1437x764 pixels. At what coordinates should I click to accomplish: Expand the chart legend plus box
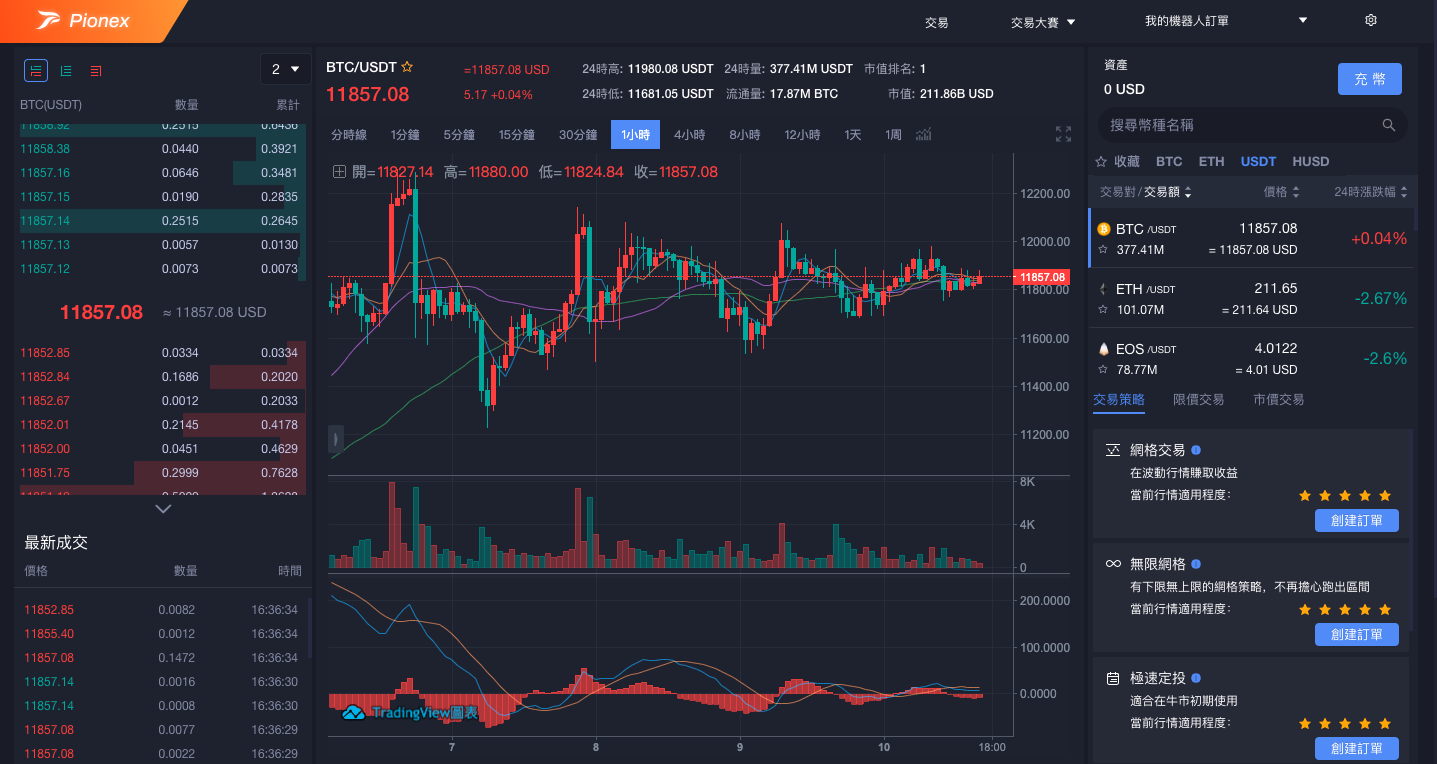[340, 172]
